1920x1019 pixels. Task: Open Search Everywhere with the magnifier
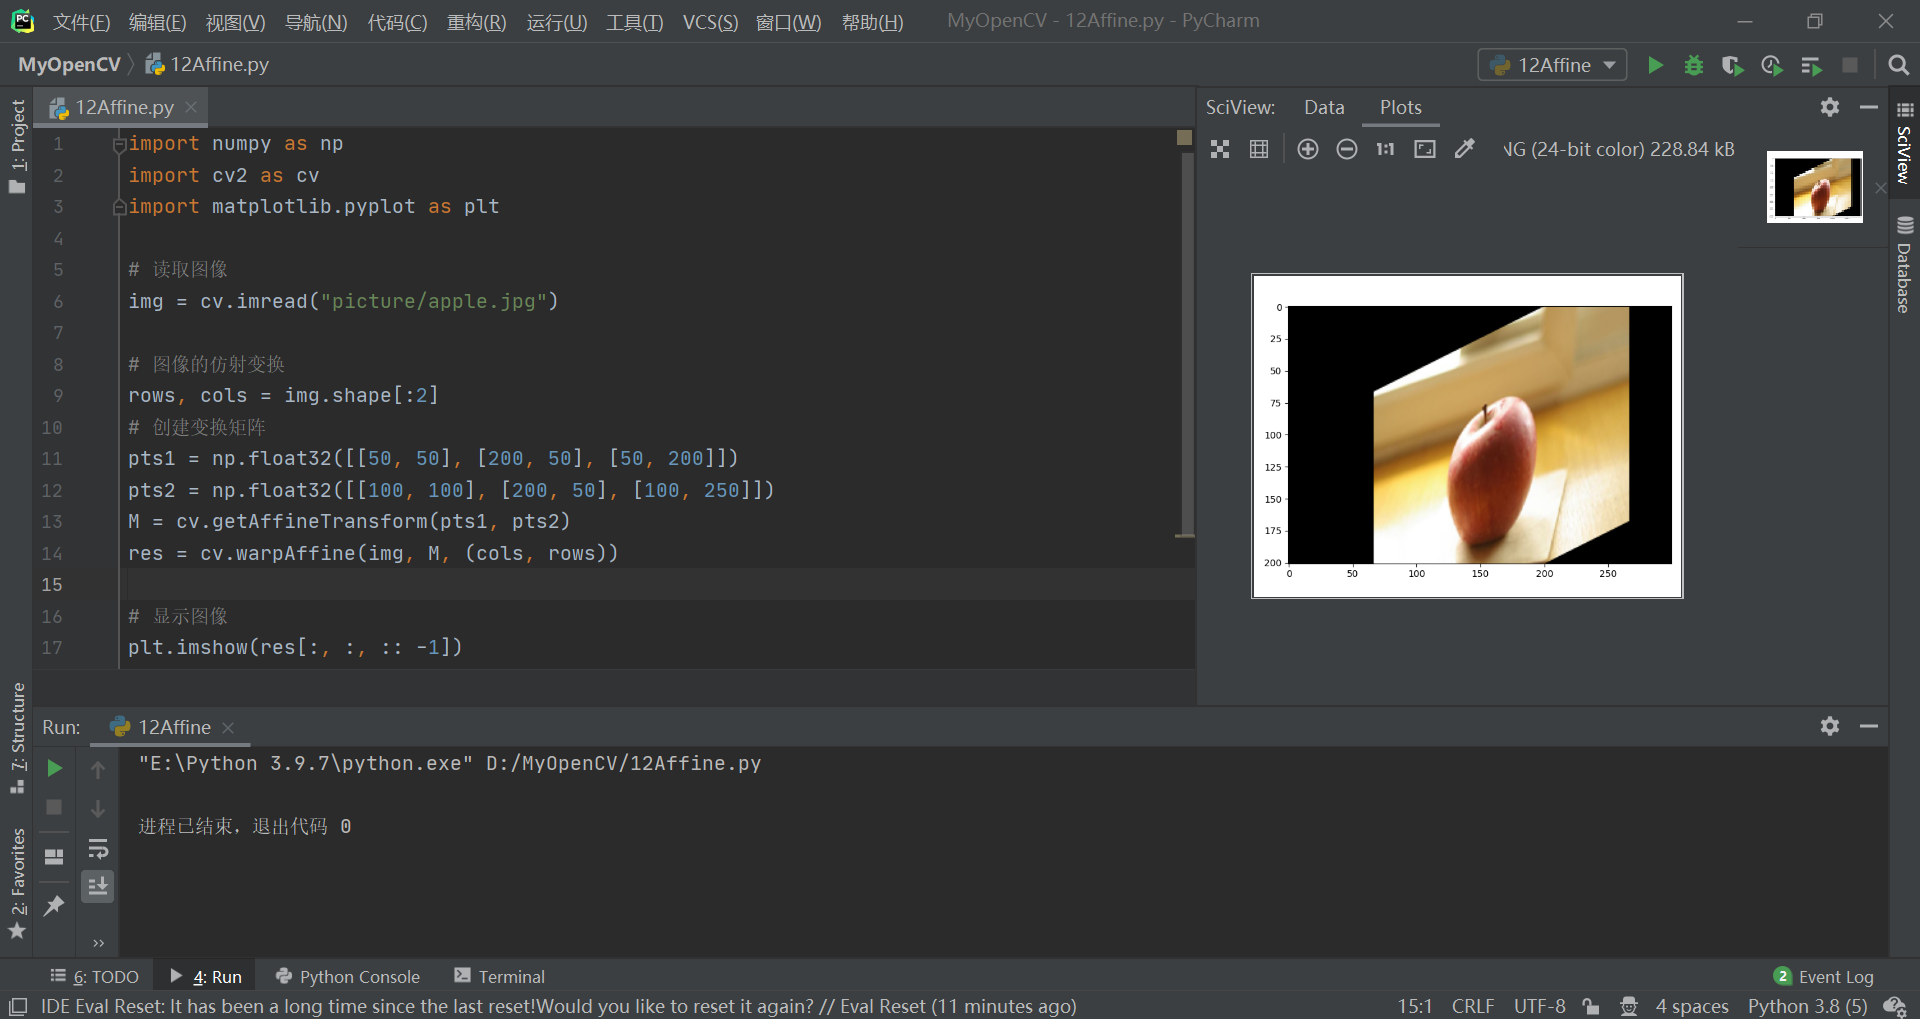[x=1899, y=64]
